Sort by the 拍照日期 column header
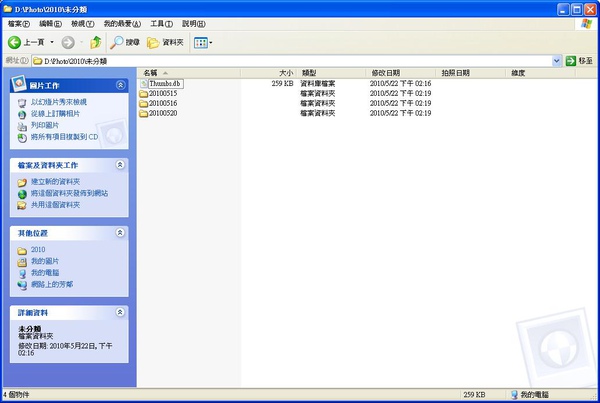This screenshot has width=600, height=403. coord(471,73)
